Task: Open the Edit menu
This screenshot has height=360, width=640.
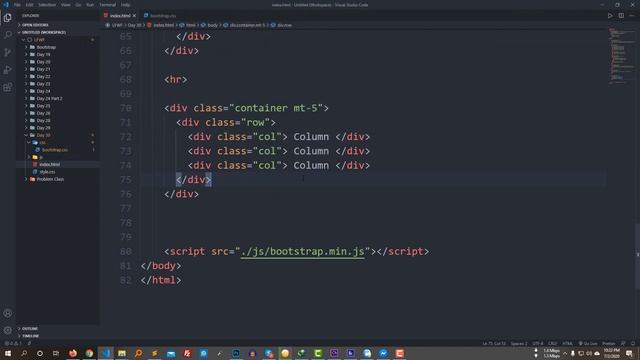Action: point(29,5)
